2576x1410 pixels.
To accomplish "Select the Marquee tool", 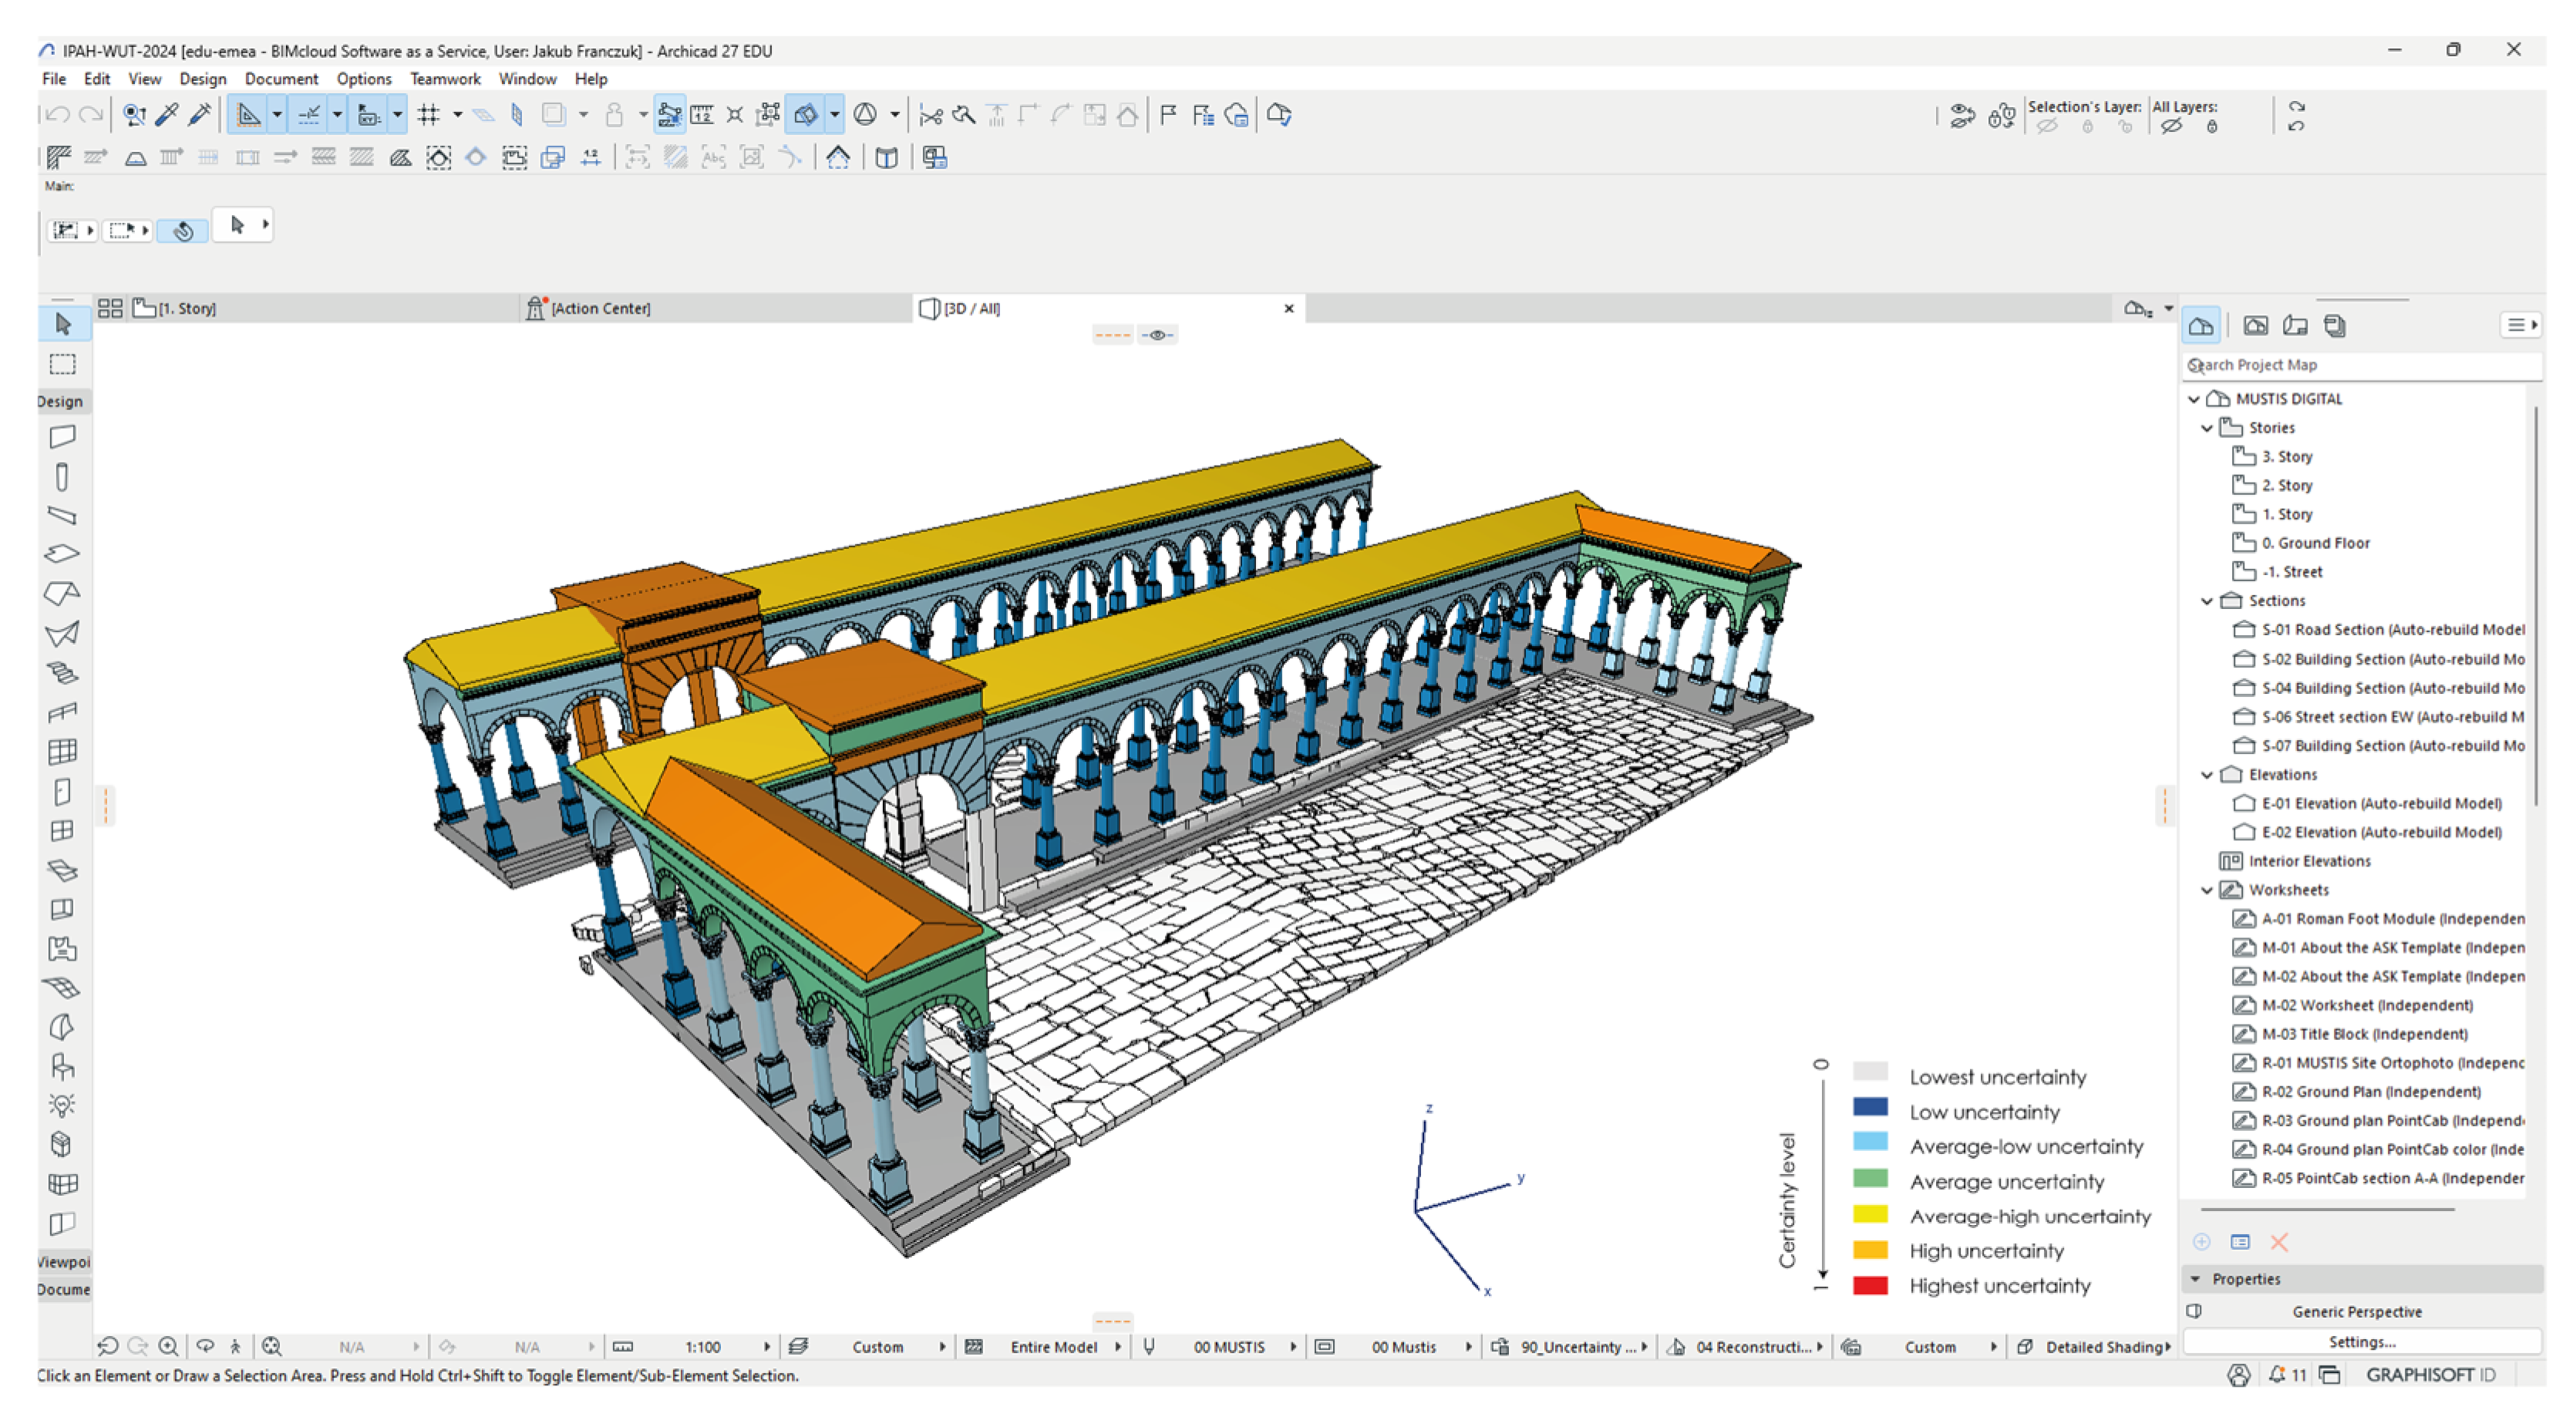I will 62,364.
